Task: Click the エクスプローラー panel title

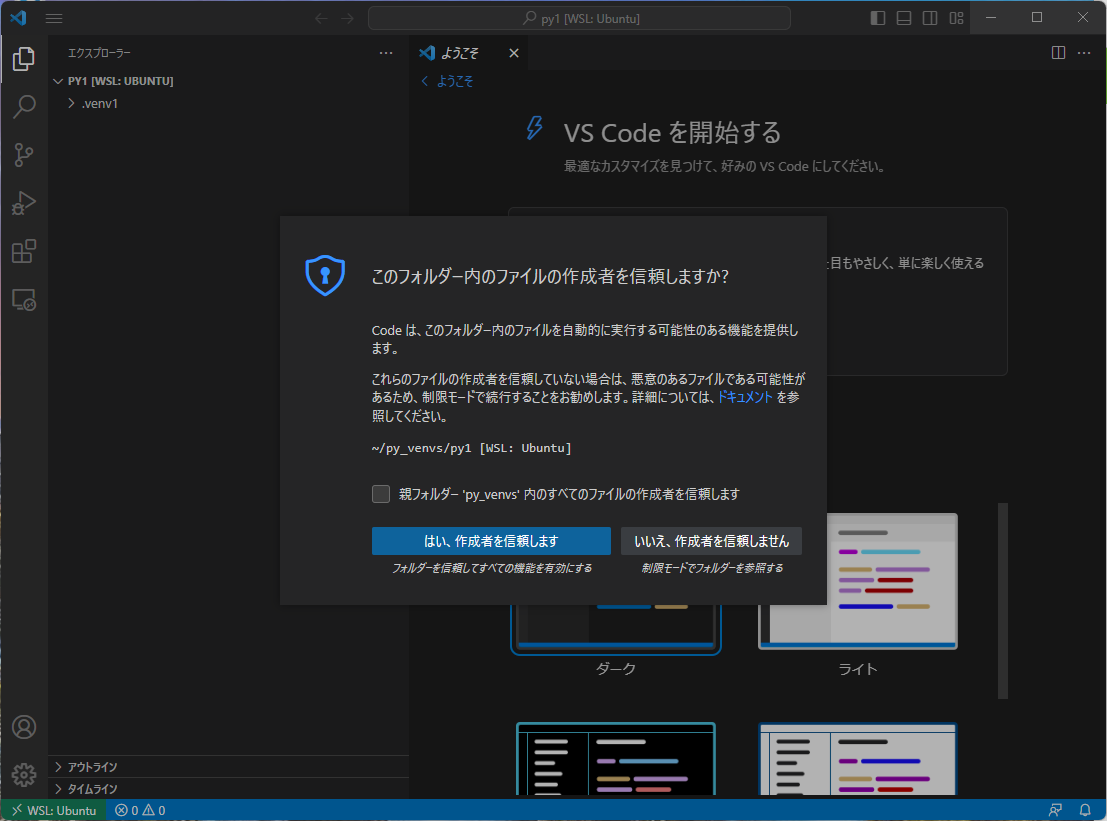Action: (99, 53)
